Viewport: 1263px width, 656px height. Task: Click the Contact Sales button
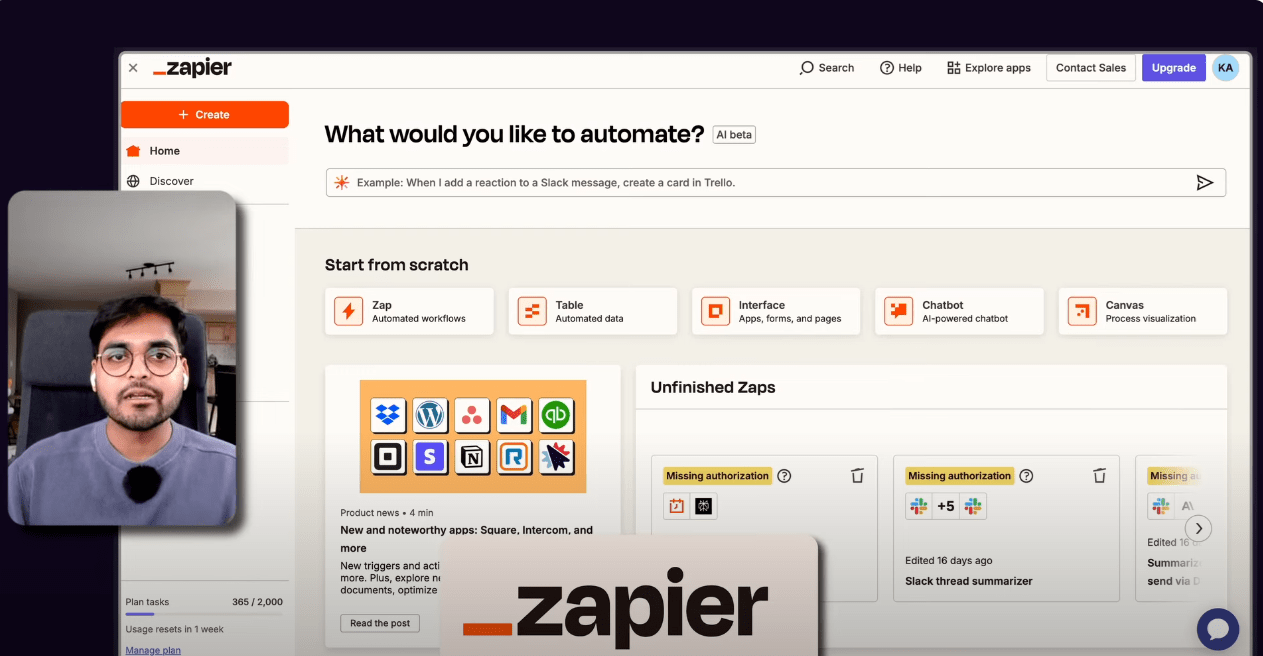1090,68
